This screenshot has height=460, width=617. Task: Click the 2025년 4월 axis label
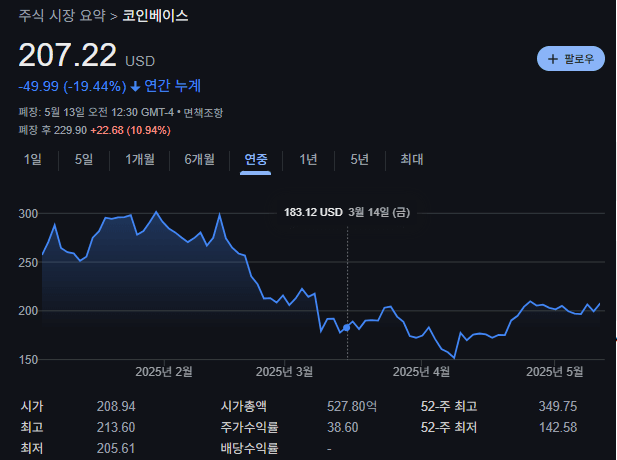coord(422,372)
